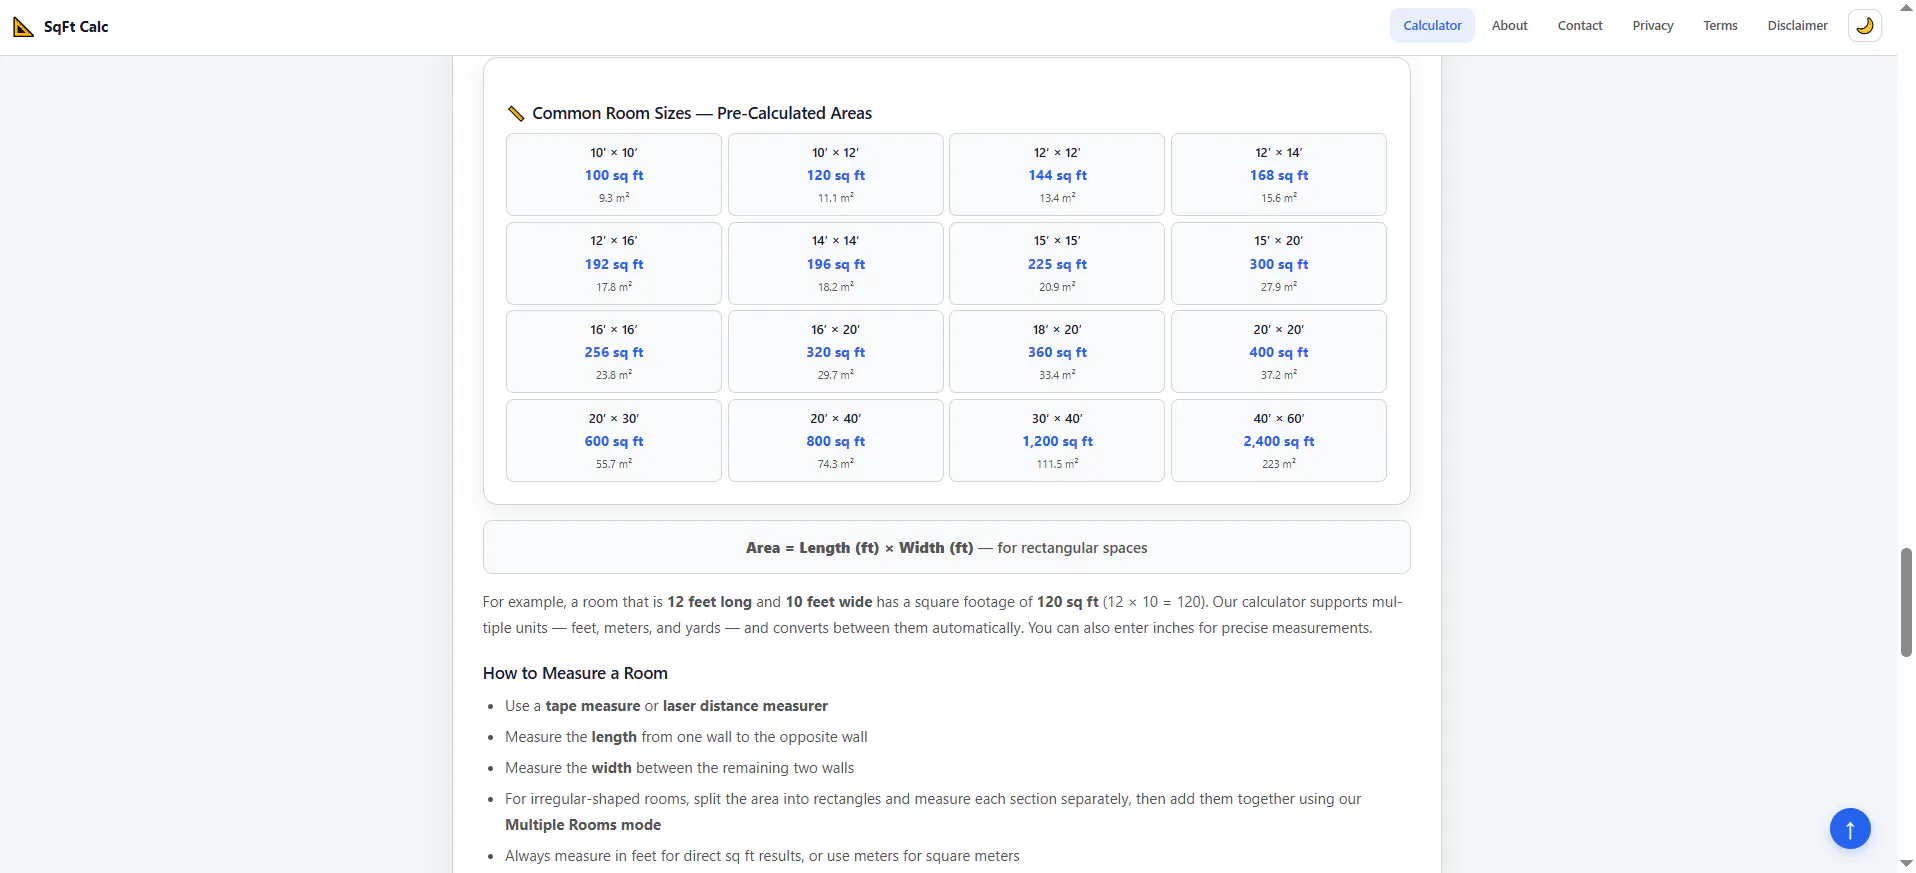Click the bold Multiple Rooms mode text

pos(583,825)
